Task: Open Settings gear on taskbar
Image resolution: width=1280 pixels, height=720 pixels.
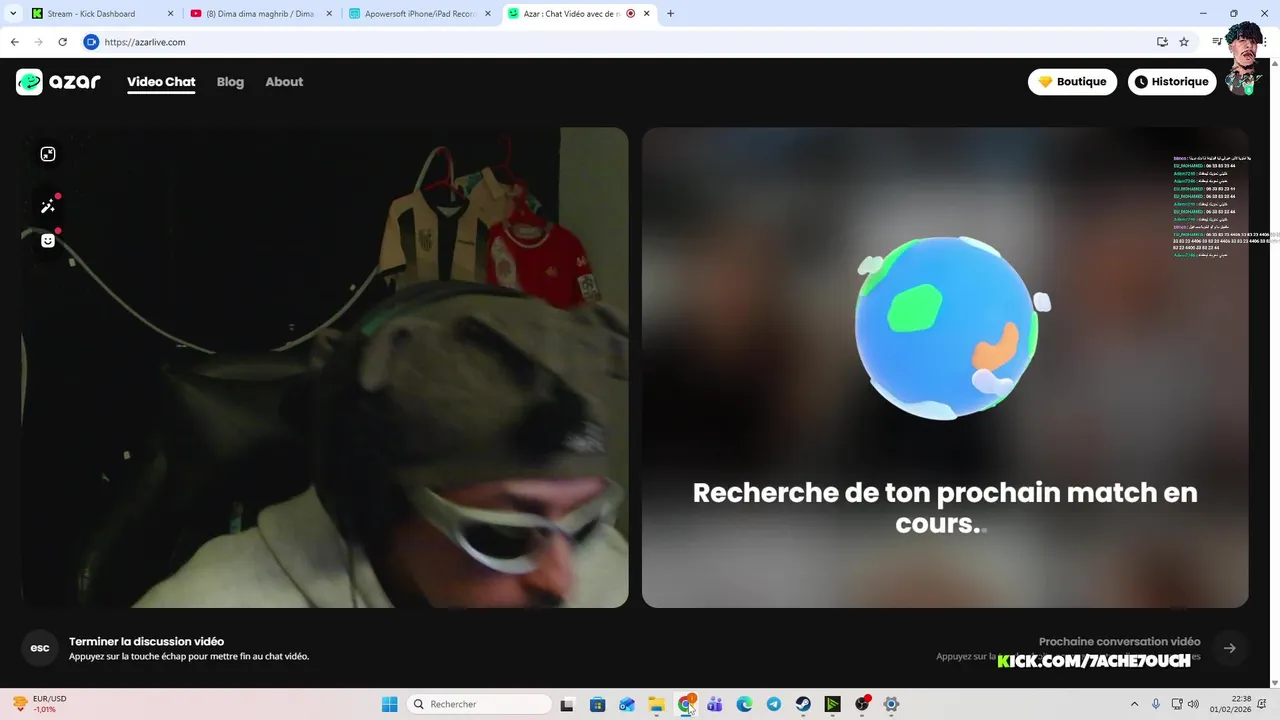Action: [x=891, y=704]
